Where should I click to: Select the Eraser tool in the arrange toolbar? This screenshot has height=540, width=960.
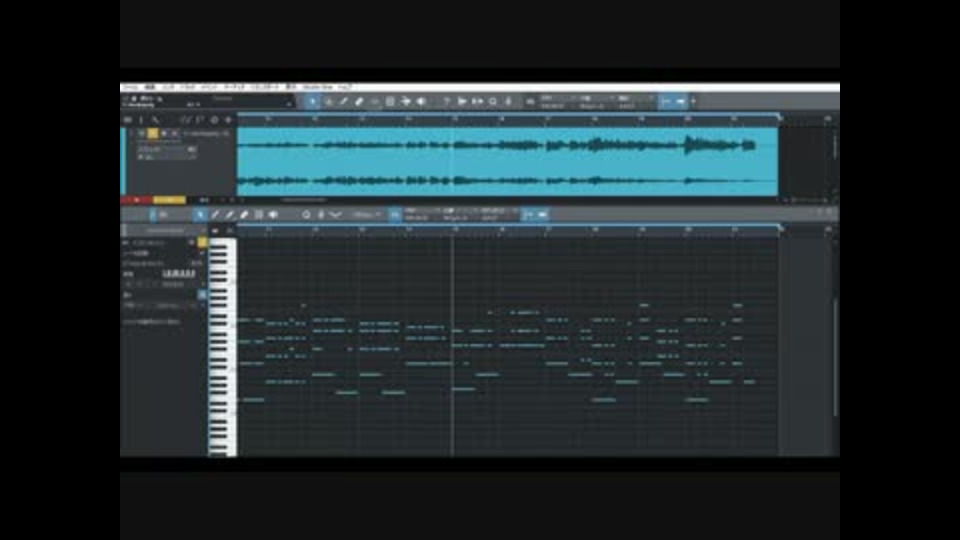tap(359, 102)
